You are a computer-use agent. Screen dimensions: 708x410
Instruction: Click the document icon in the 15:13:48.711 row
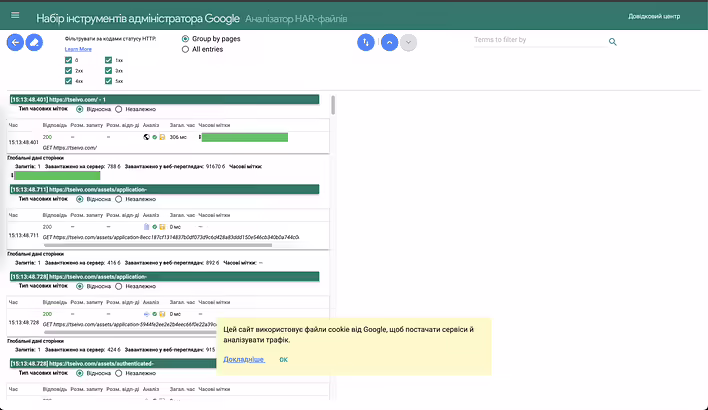(x=146, y=227)
